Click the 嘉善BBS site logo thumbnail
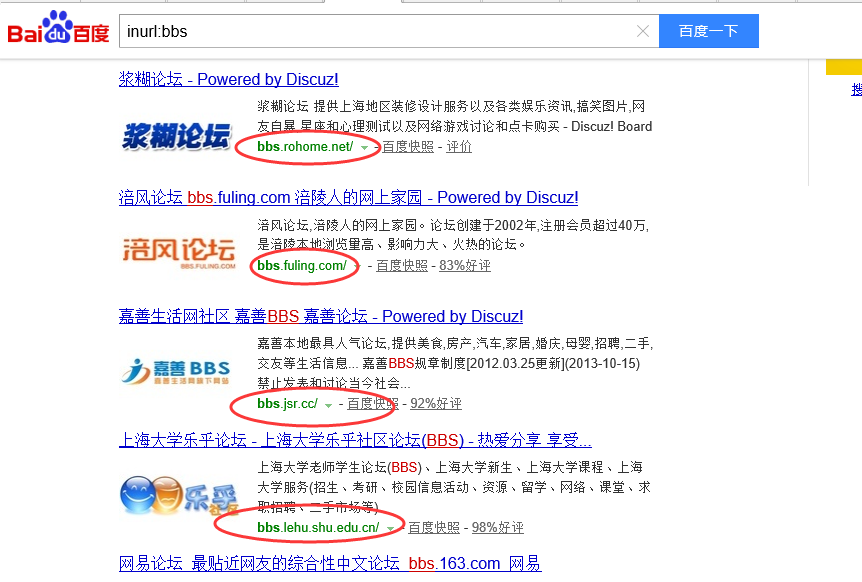The width and height of the screenshot is (862, 582). (176, 372)
